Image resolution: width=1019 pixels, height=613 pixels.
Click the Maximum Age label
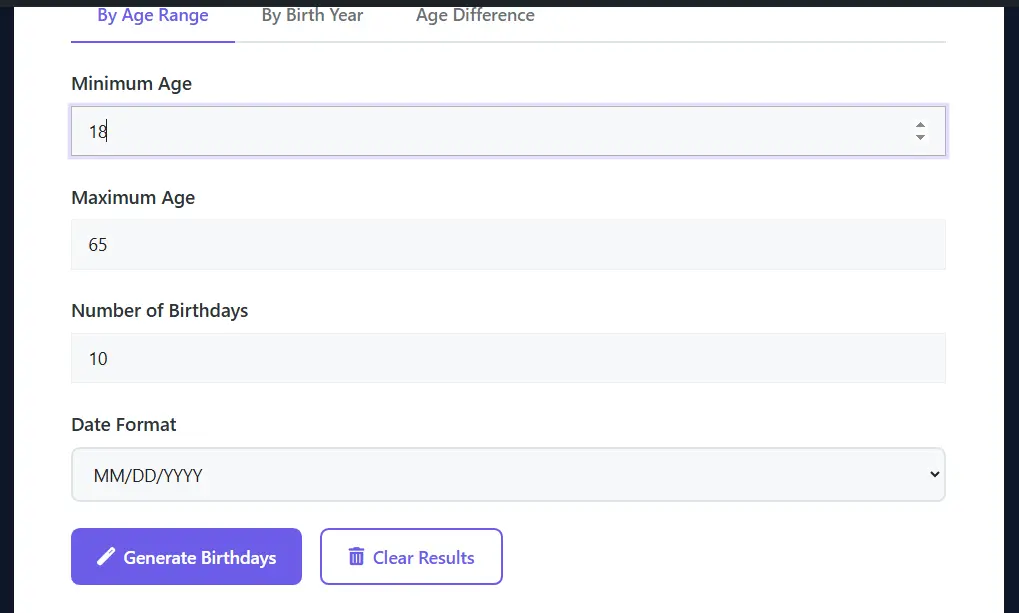(x=133, y=197)
